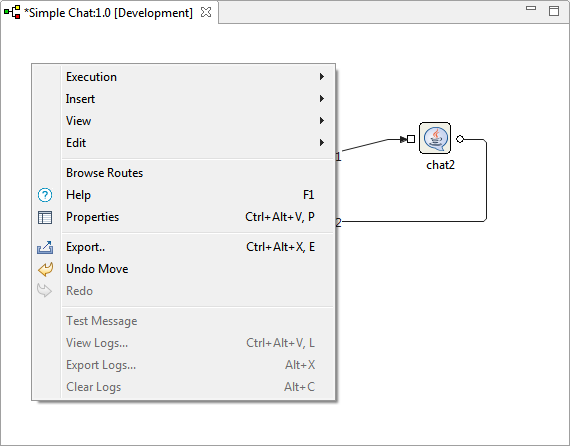Click the Properties table icon

(x=45, y=217)
